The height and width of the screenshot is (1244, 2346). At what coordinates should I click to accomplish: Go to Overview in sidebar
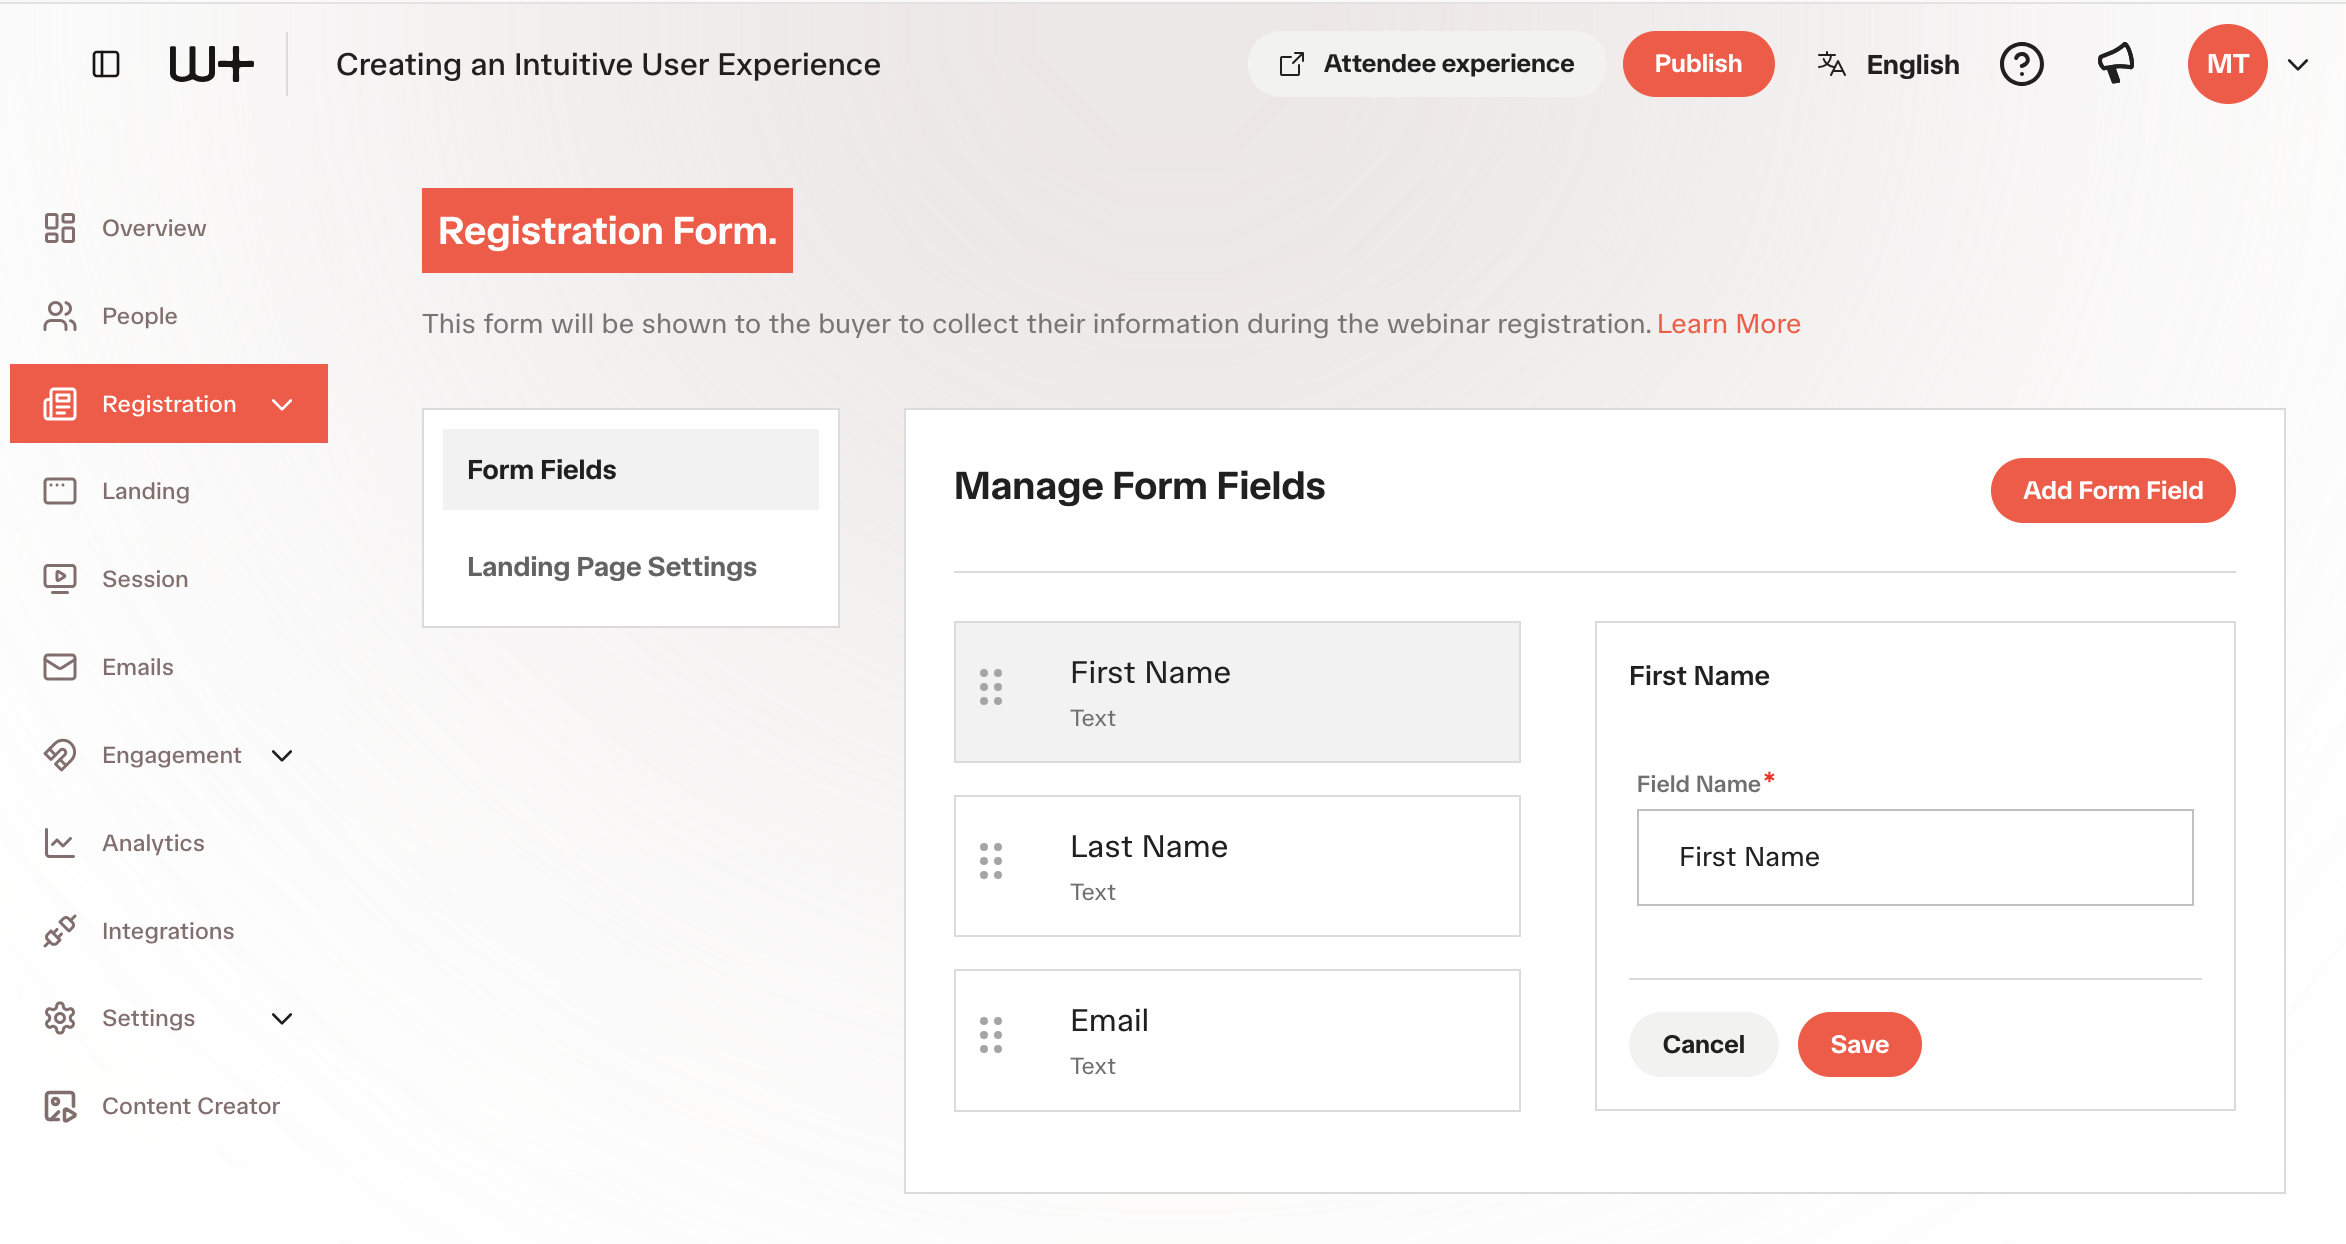tap(154, 228)
